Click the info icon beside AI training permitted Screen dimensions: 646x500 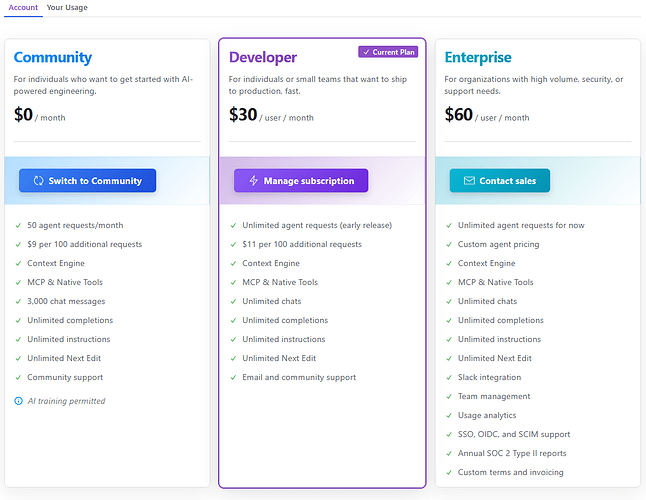(19, 401)
